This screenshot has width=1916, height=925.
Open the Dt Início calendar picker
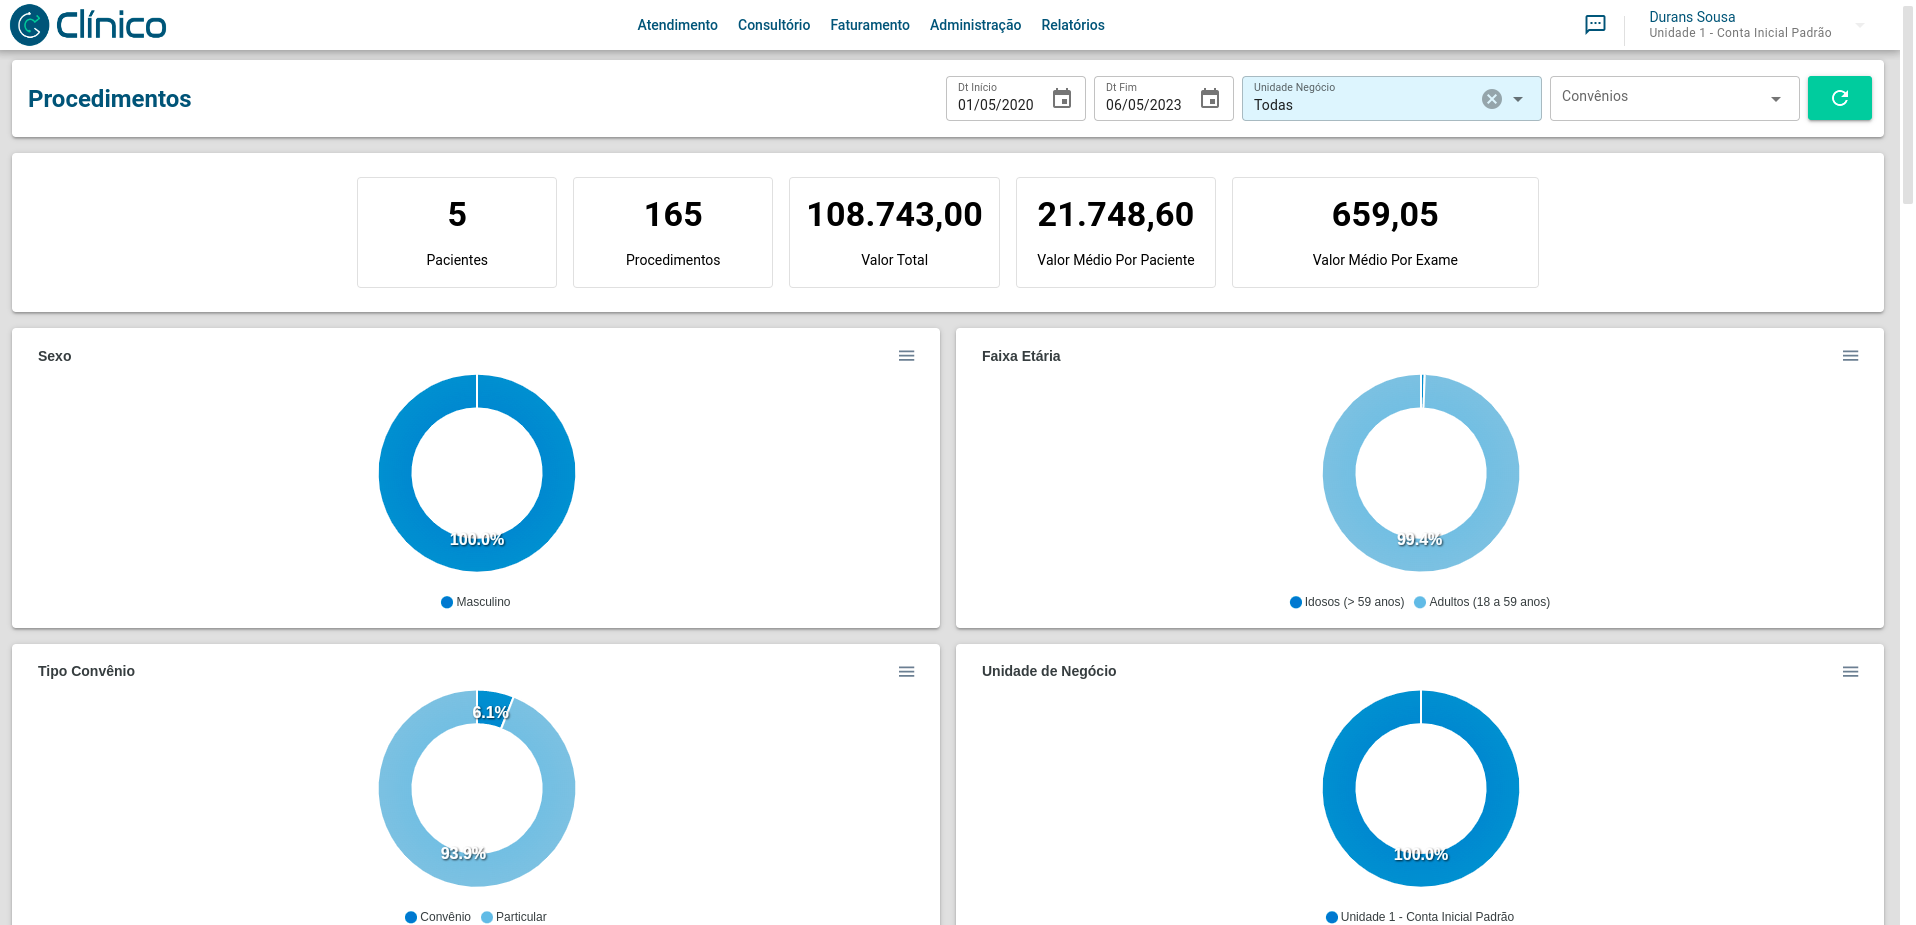pos(1062,99)
